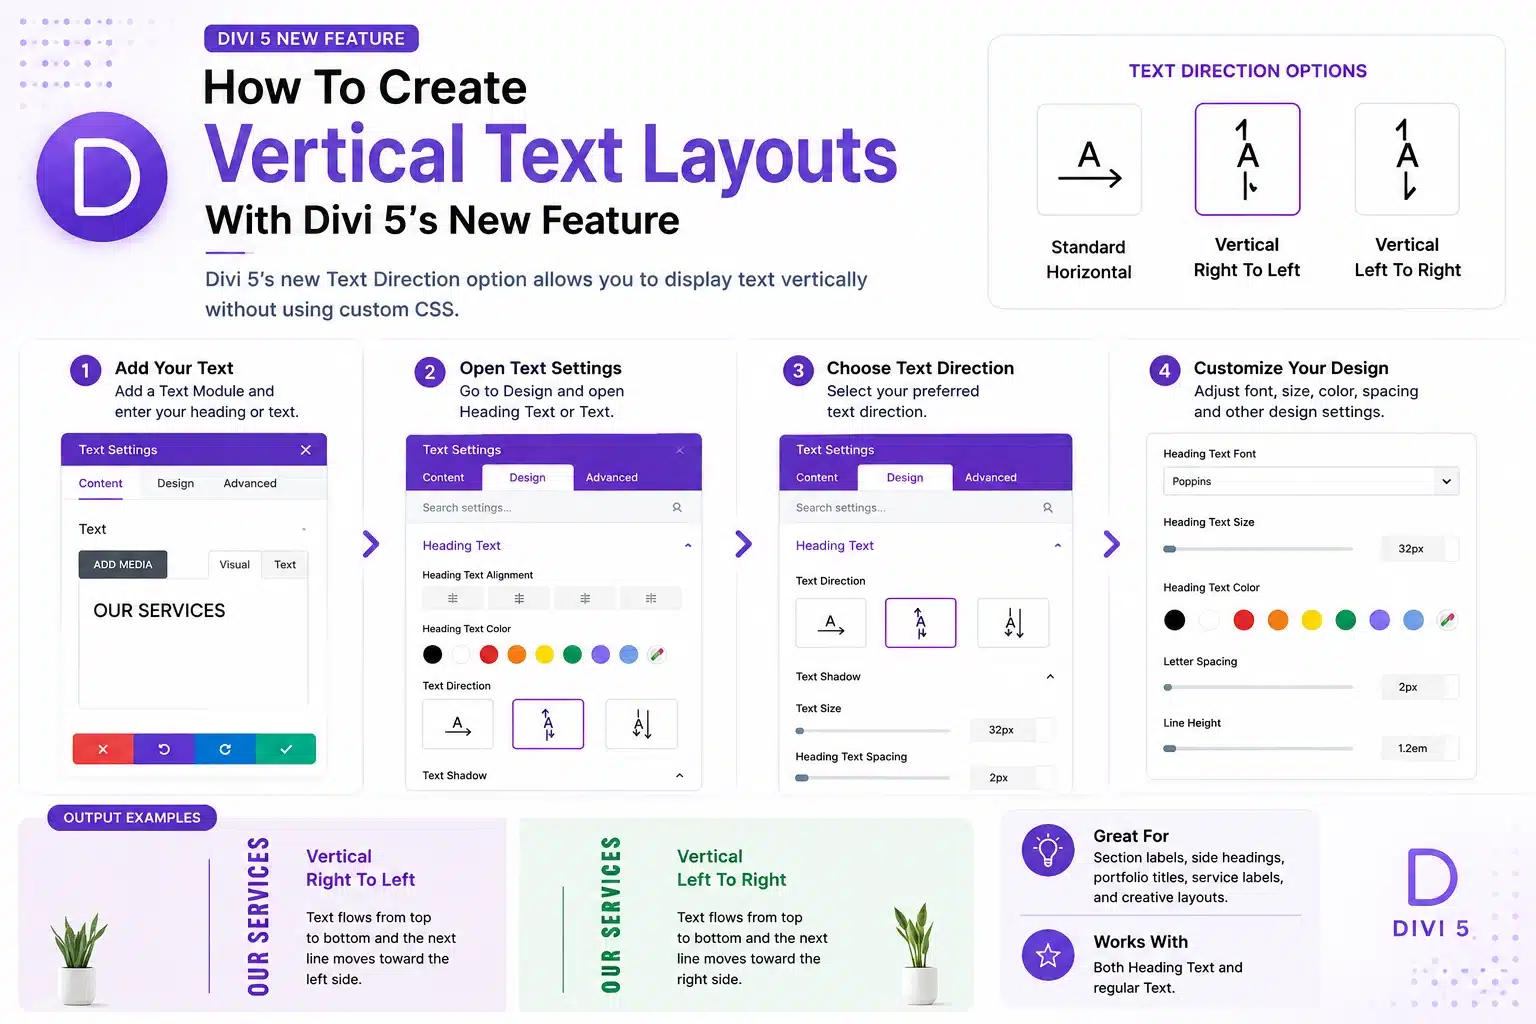The height and width of the screenshot is (1024, 1536).
Task: Switch to Text editor tab
Action: 285,564
